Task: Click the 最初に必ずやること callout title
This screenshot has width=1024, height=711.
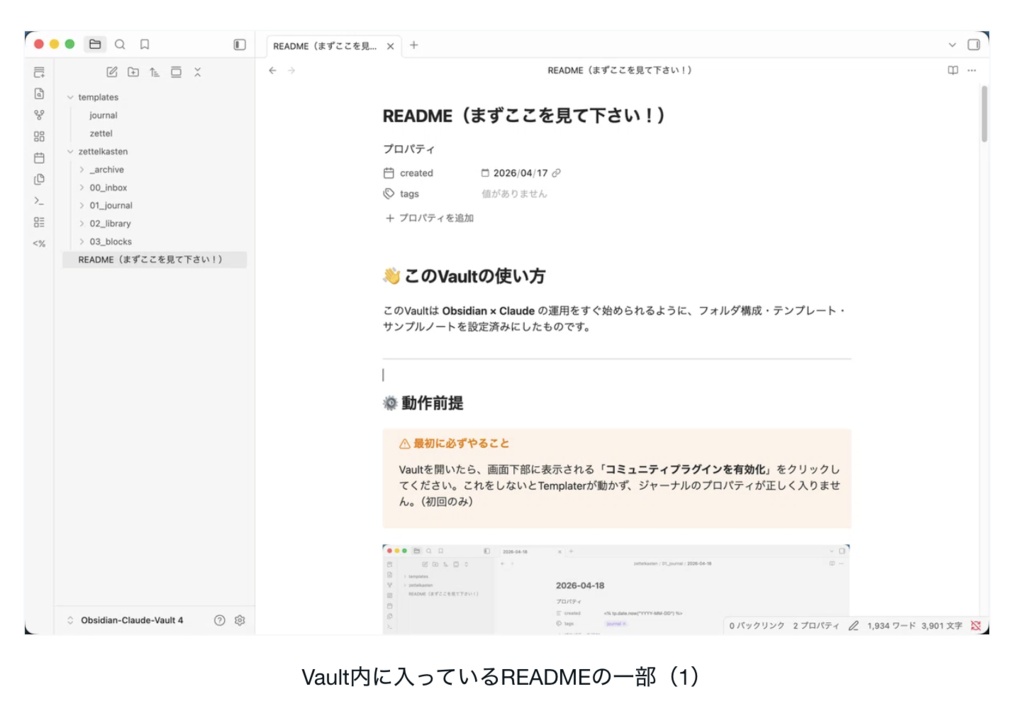Action: click(x=454, y=443)
